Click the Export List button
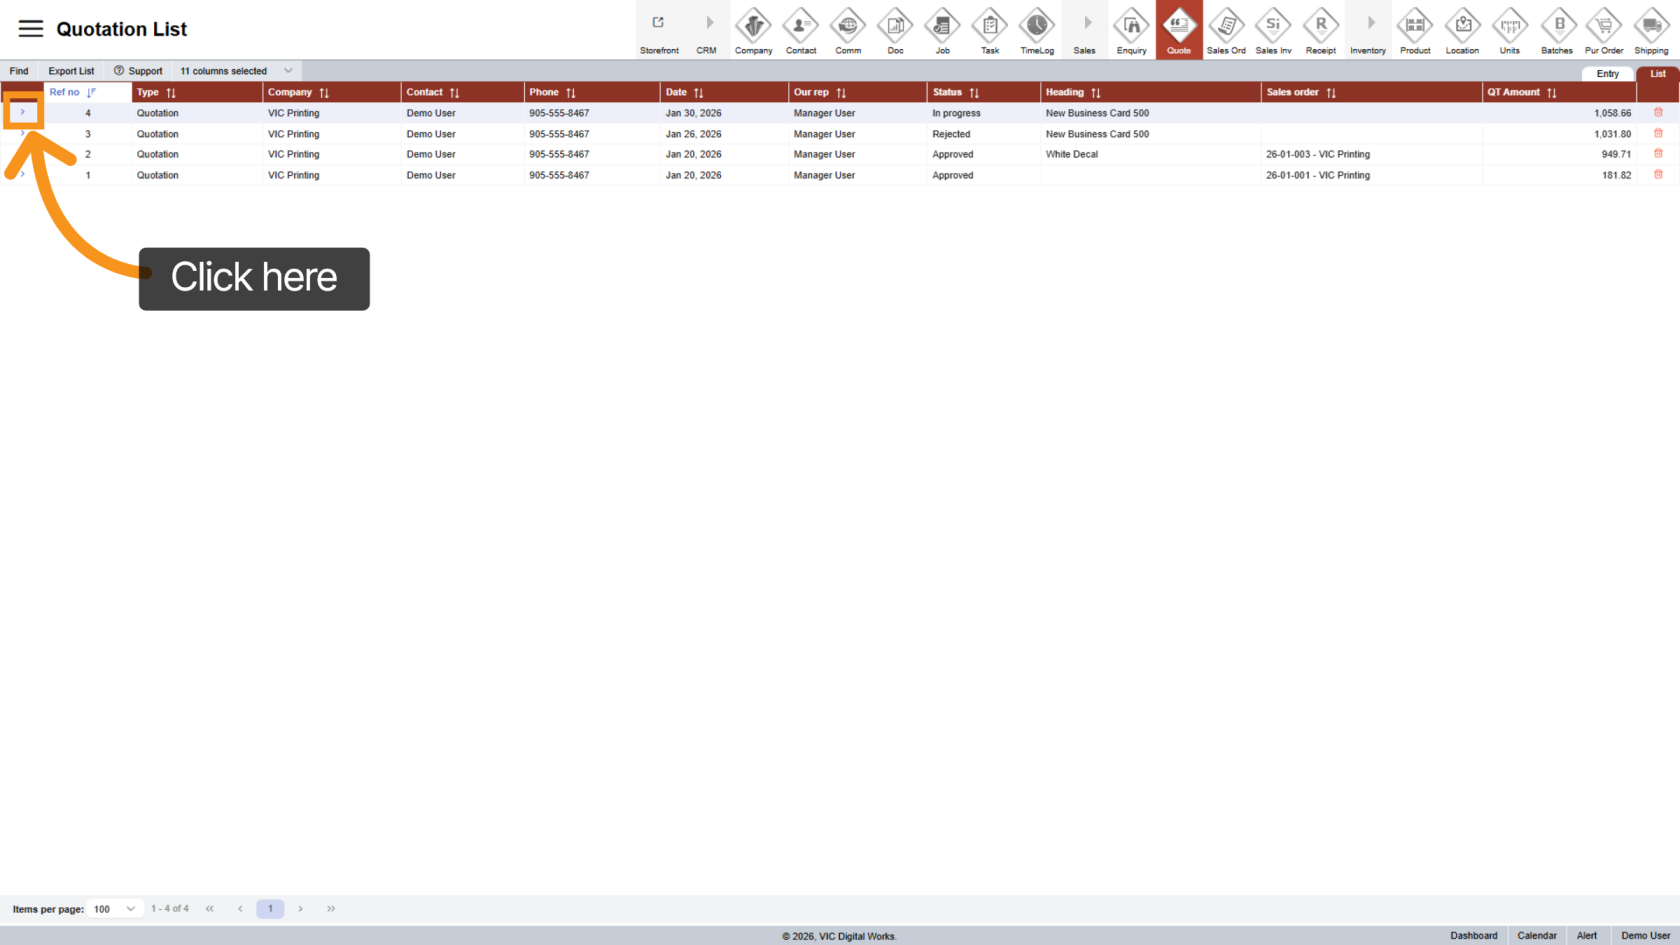Viewport: 1680px width, 945px height. (71, 71)
